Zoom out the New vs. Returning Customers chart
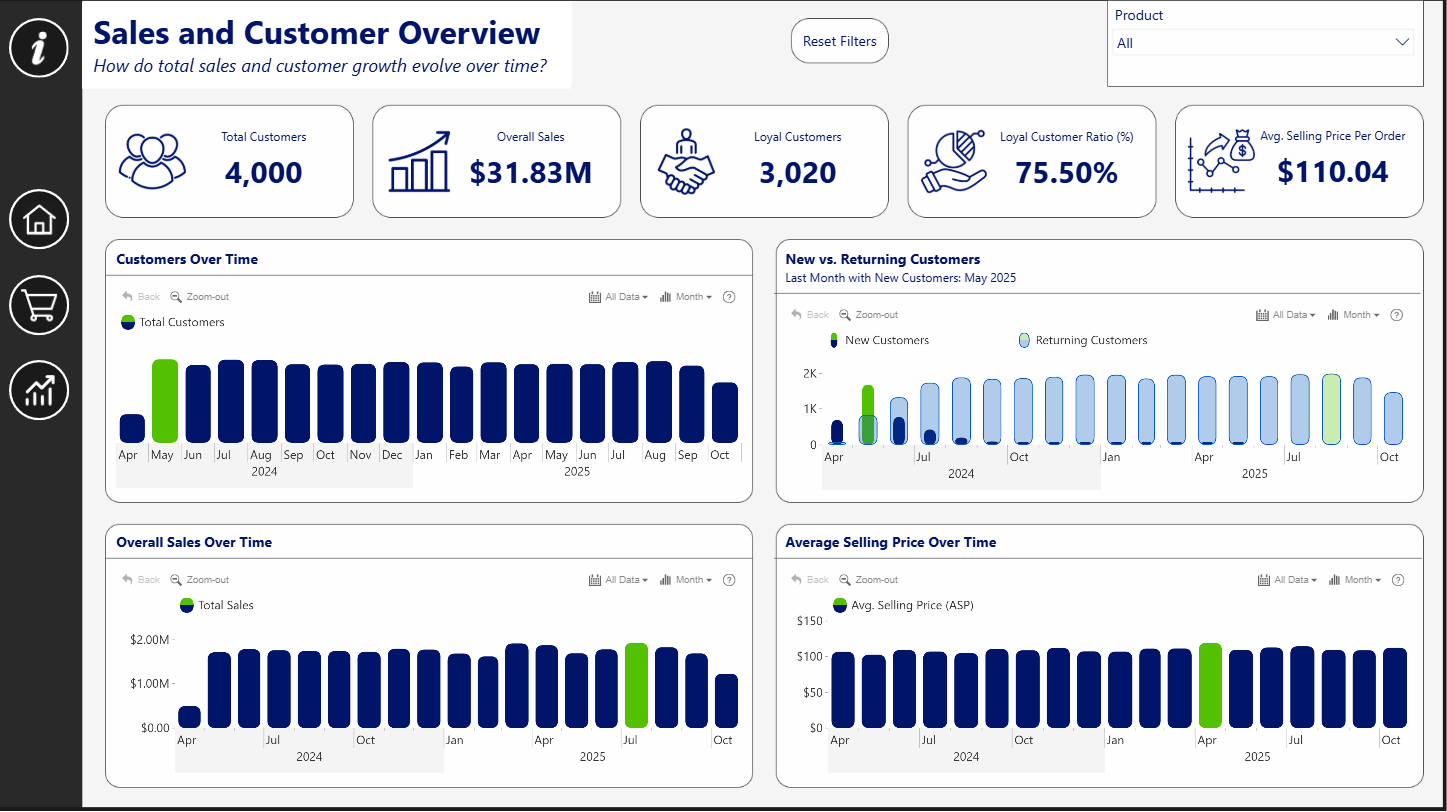The height and width of the screenshot is (812, 1447). click(x=868, y=315)
